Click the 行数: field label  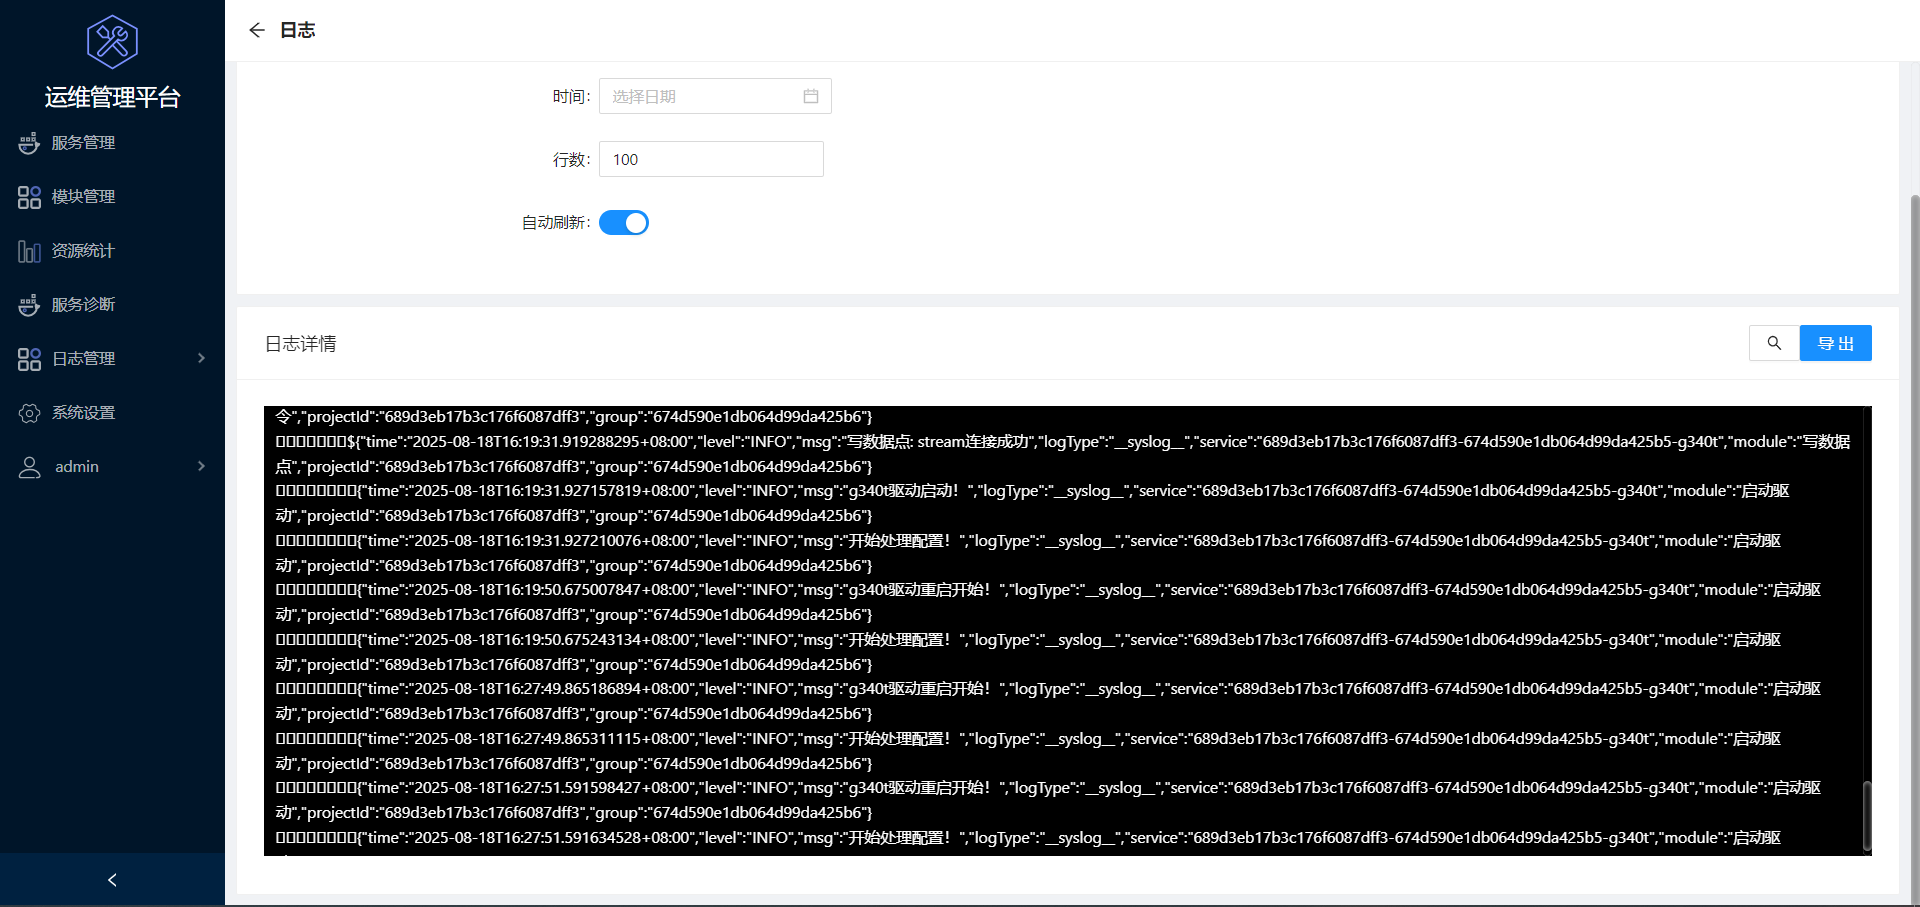(571, 159)
